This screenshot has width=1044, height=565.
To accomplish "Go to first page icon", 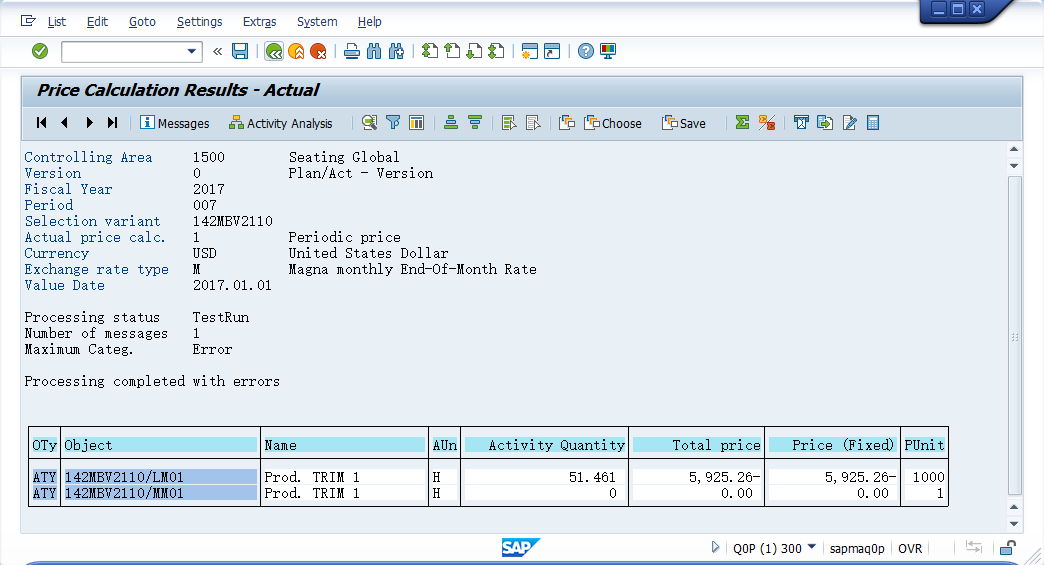I will tap(430, 51).
